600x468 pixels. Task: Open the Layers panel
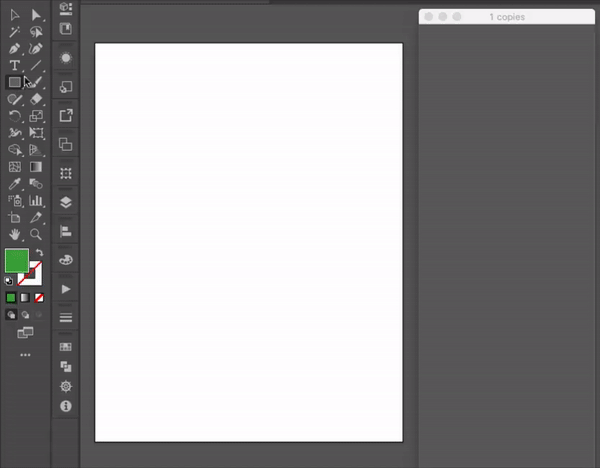66,202
